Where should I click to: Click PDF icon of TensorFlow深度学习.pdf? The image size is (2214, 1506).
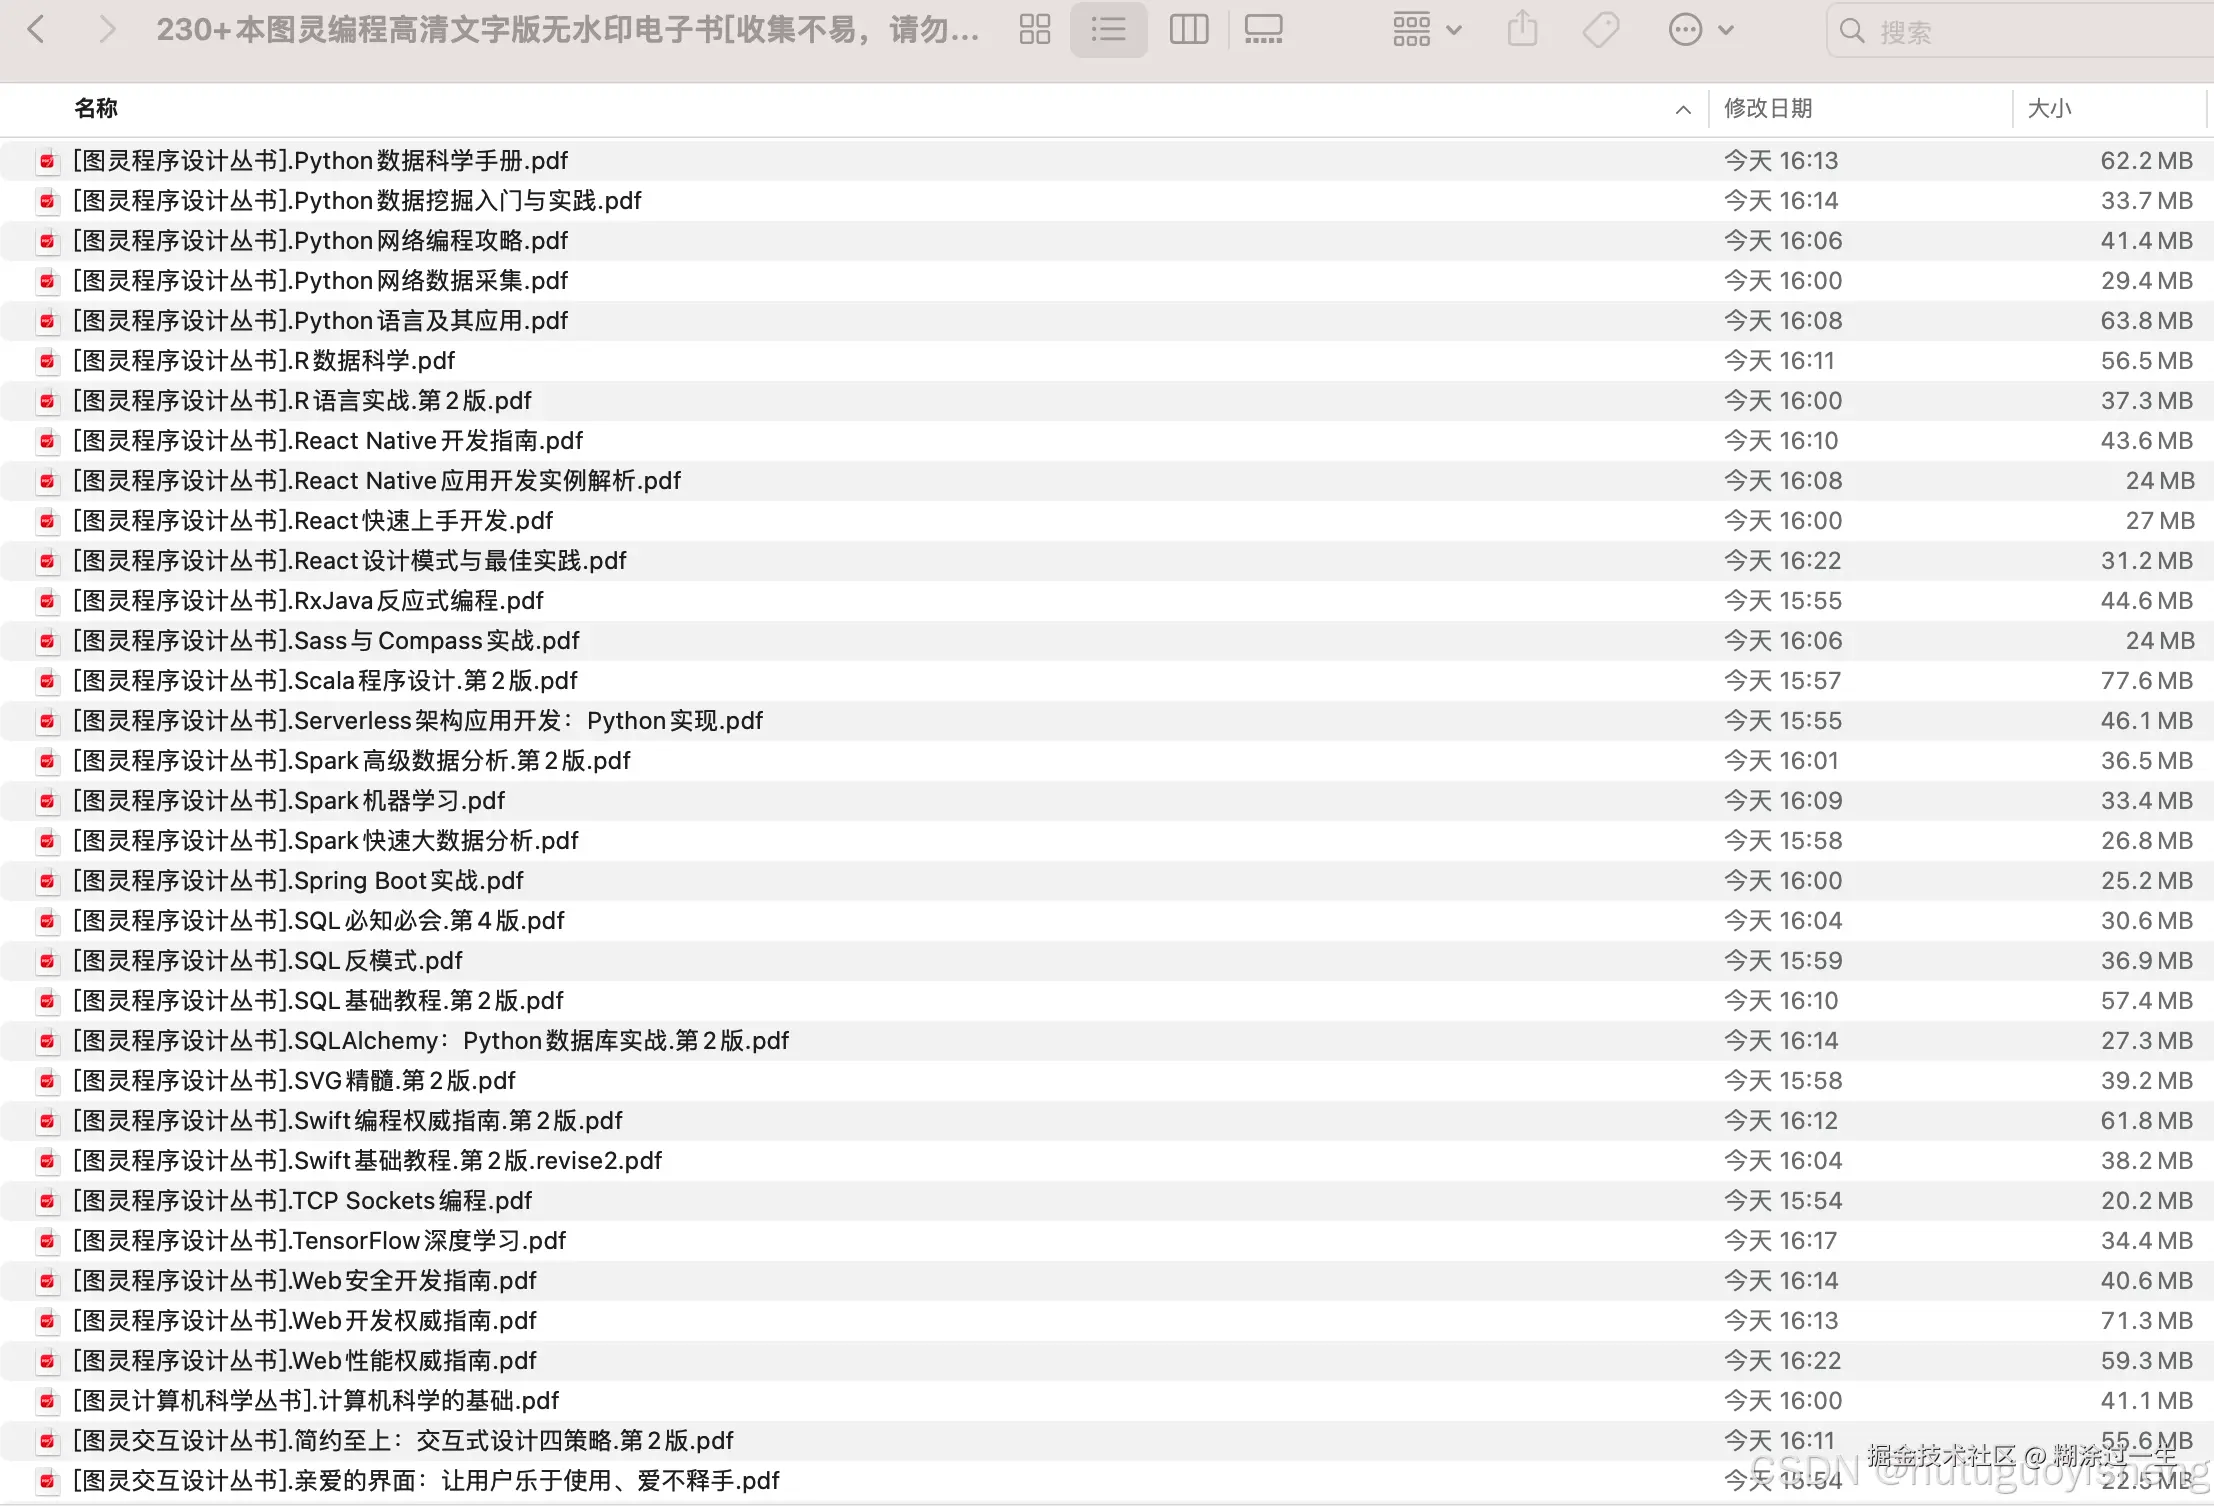click(x=47, y=1241)
